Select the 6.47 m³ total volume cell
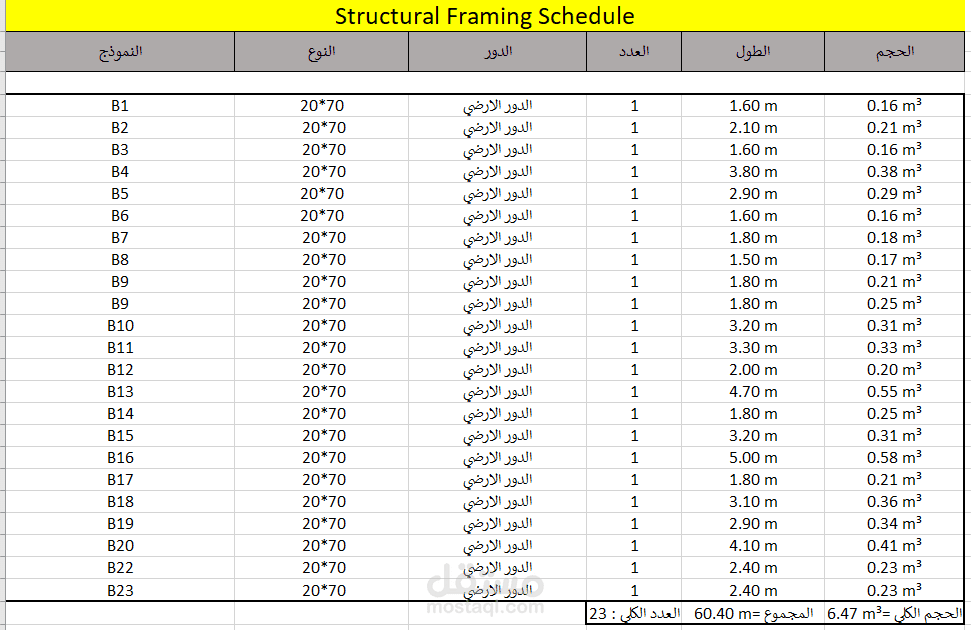Screen dimensions: 971x630 (894, 613)
